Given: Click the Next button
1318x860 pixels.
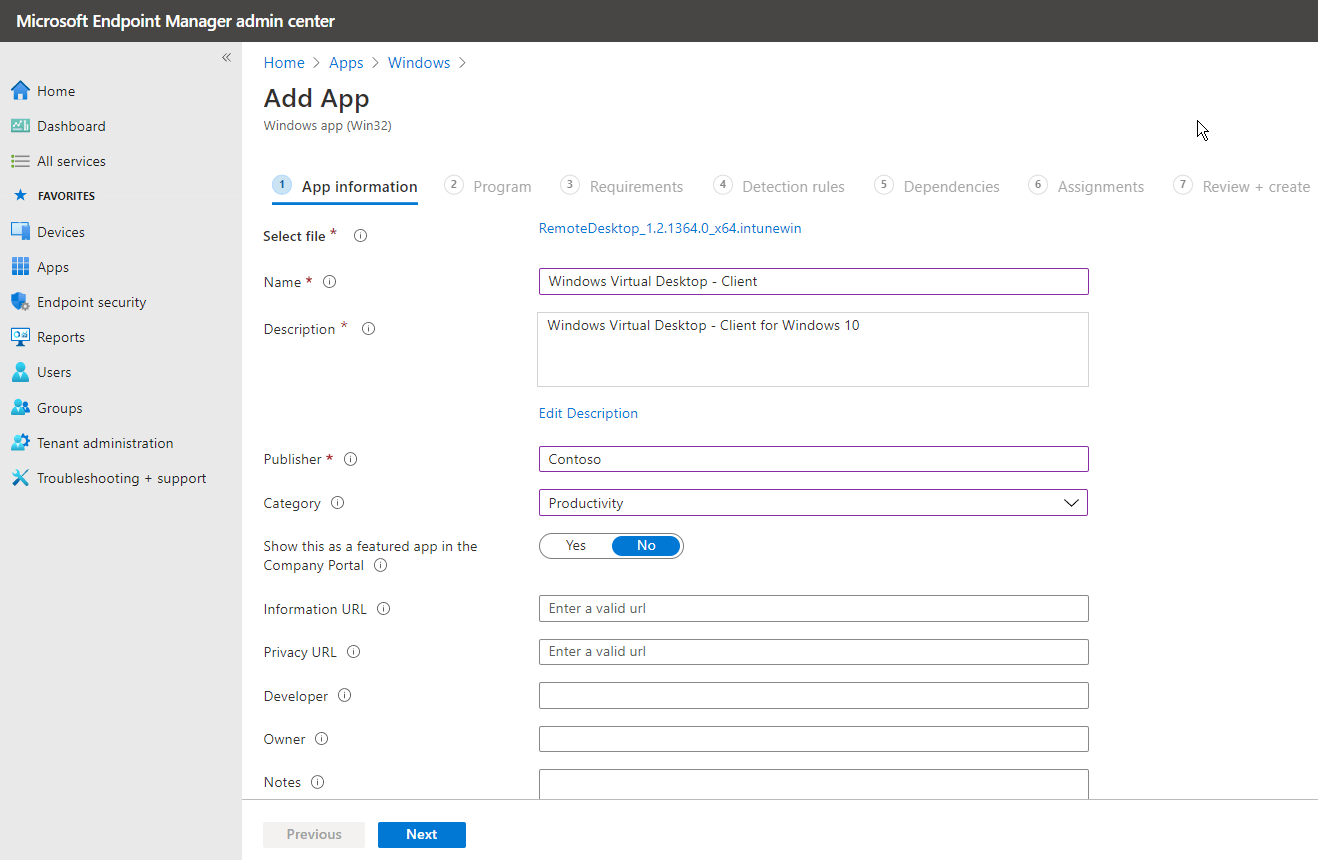Looking at the screenshot, I should (x=422, y=834).
